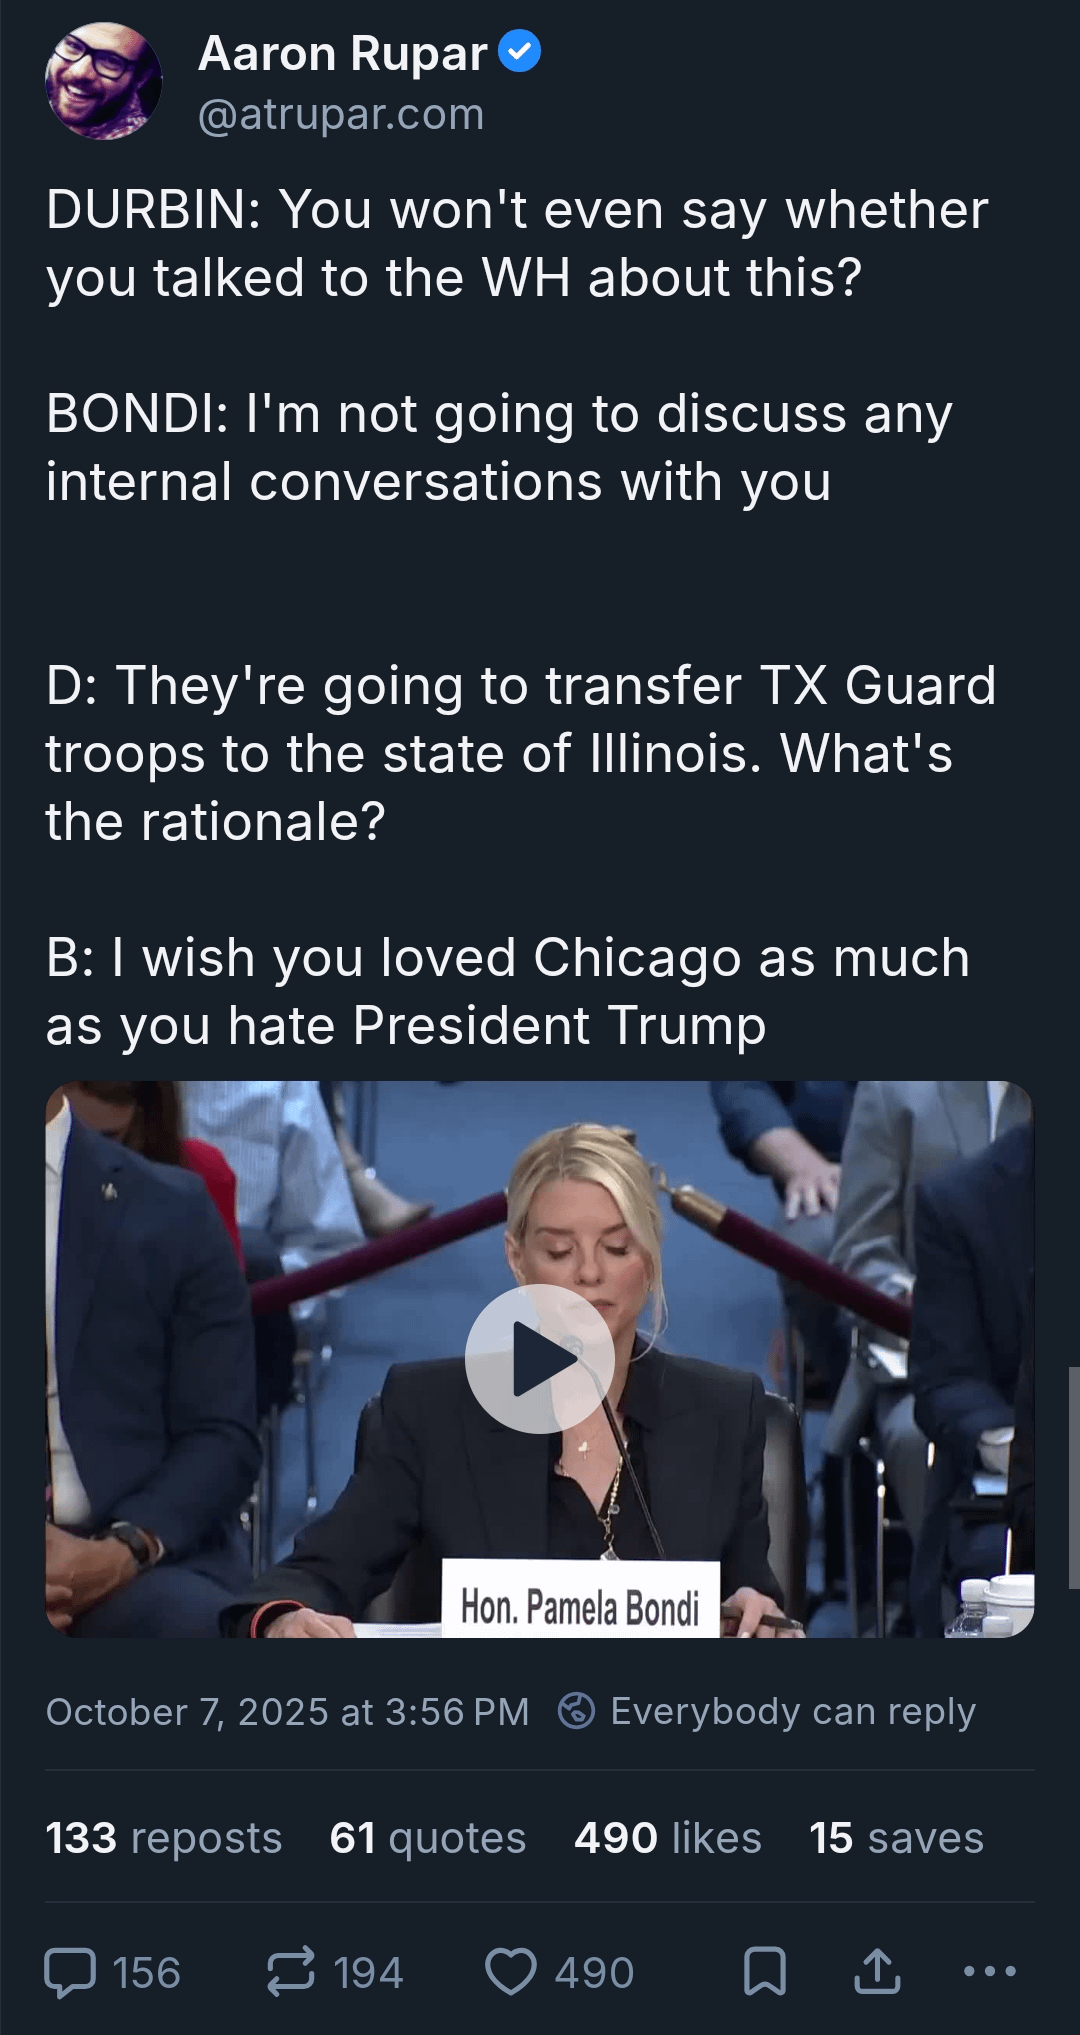Image resolution: width=1080 pixels, height=2035 pixels.
Task: Open Aaron Rupar's profile avatar
Action: coord(104,81)
